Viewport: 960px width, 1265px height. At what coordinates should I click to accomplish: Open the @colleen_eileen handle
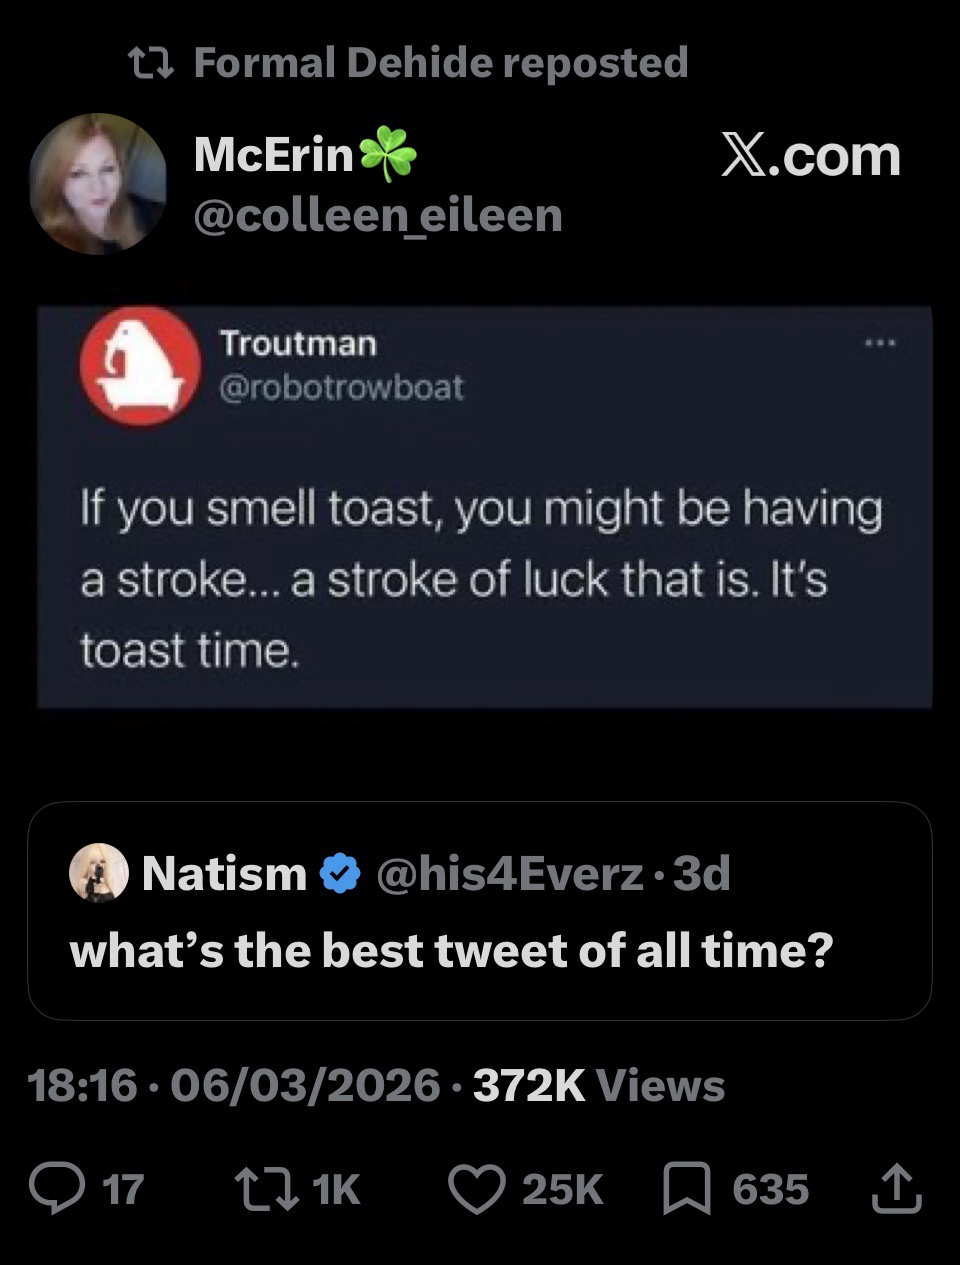377,215
